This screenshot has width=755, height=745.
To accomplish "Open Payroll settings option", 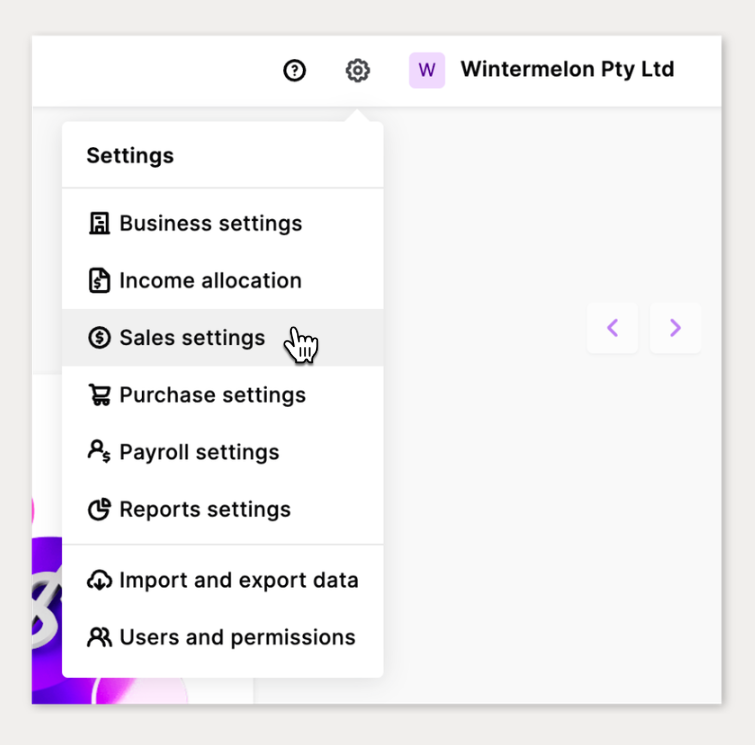I will pos(199,452).
